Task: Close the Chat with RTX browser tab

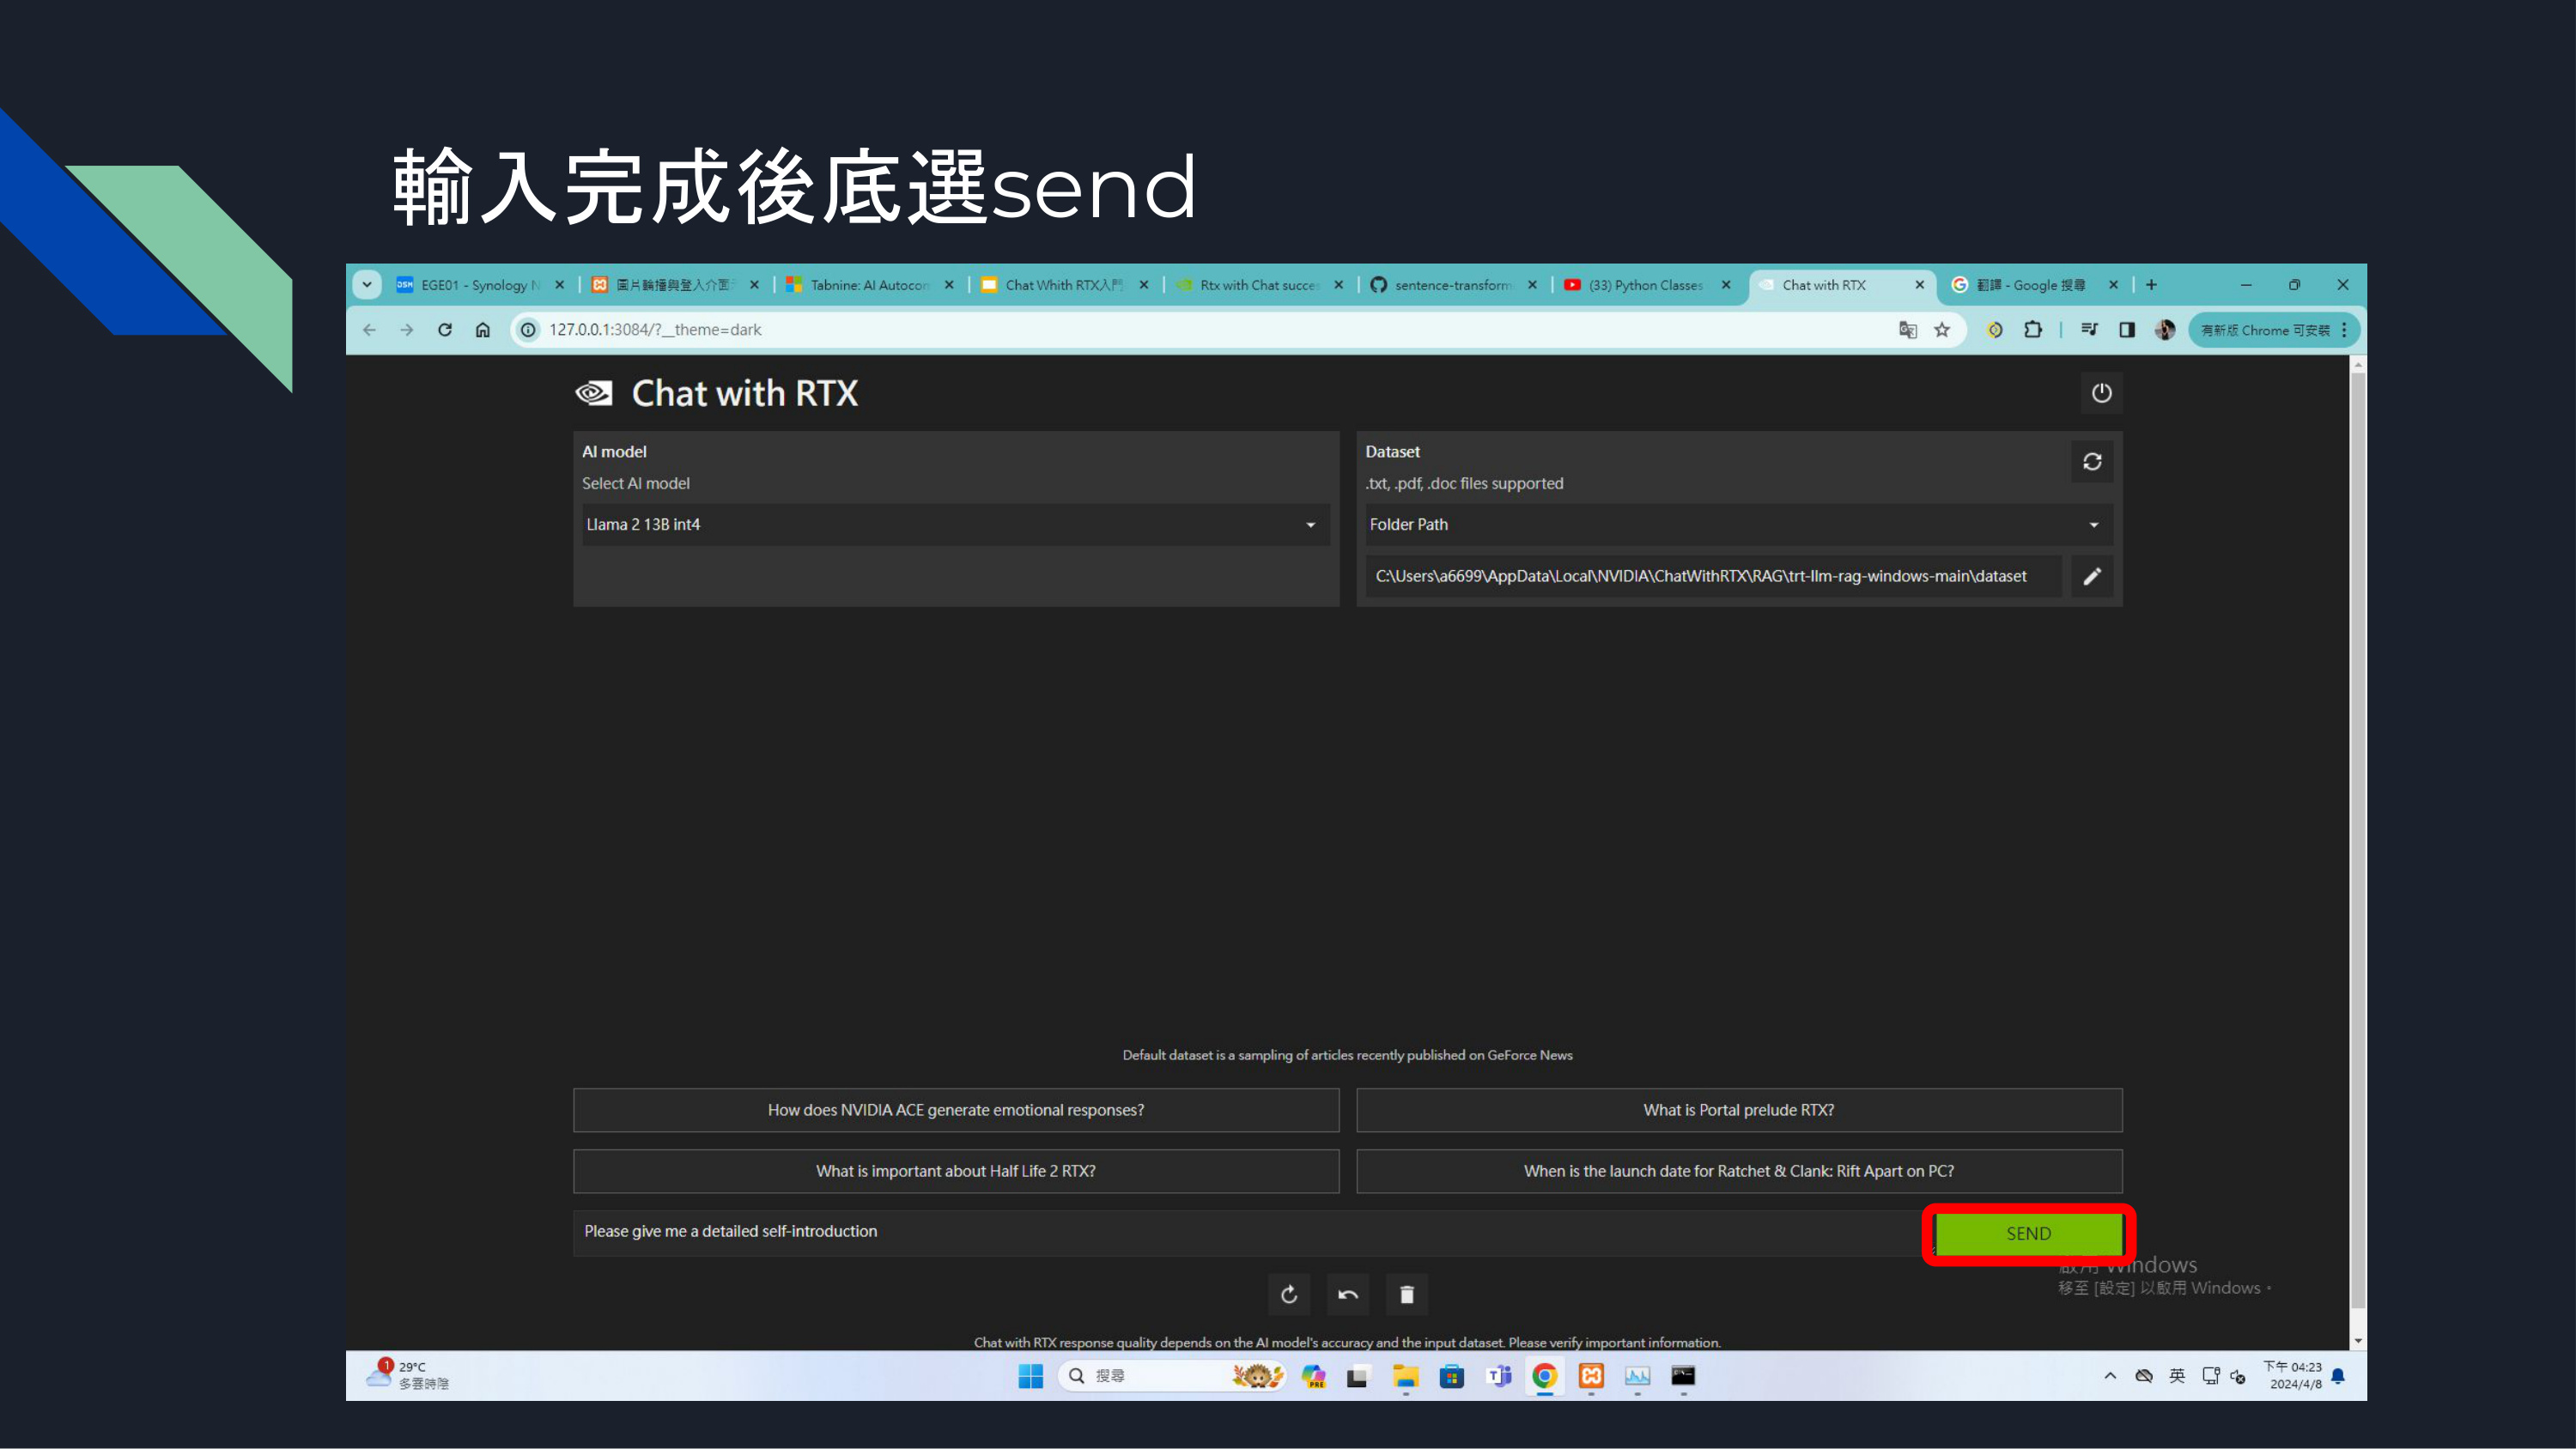Action: [1919, 285]
